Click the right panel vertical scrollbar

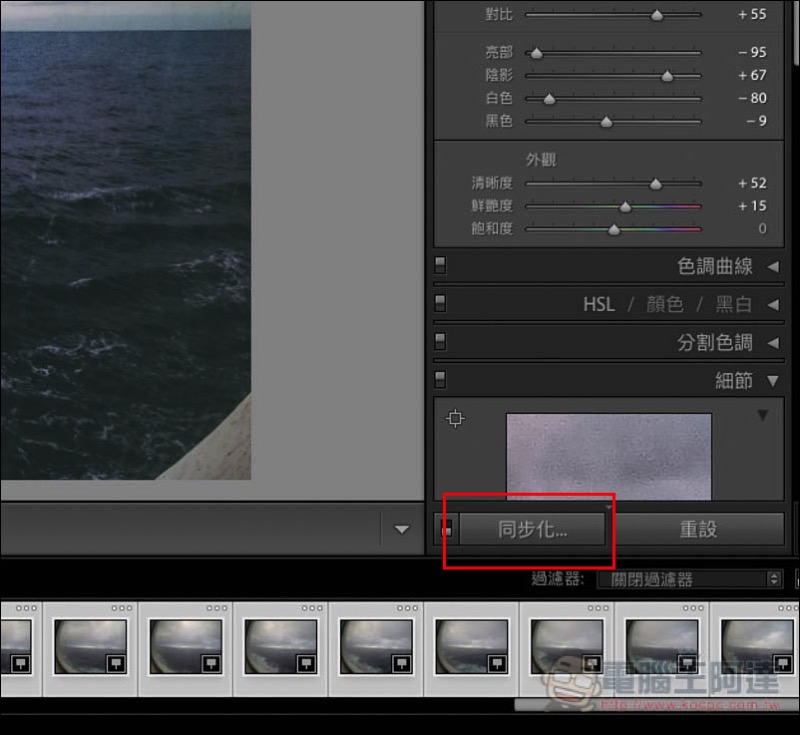796,33
